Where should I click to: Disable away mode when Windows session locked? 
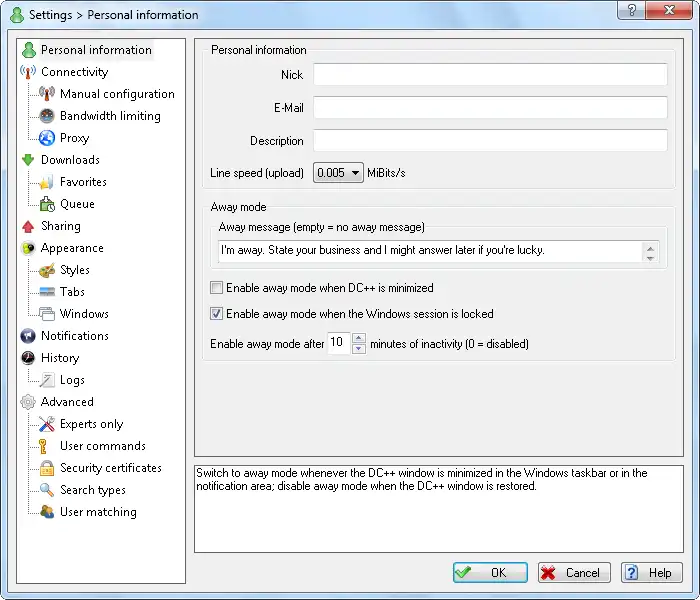(217, 313)
